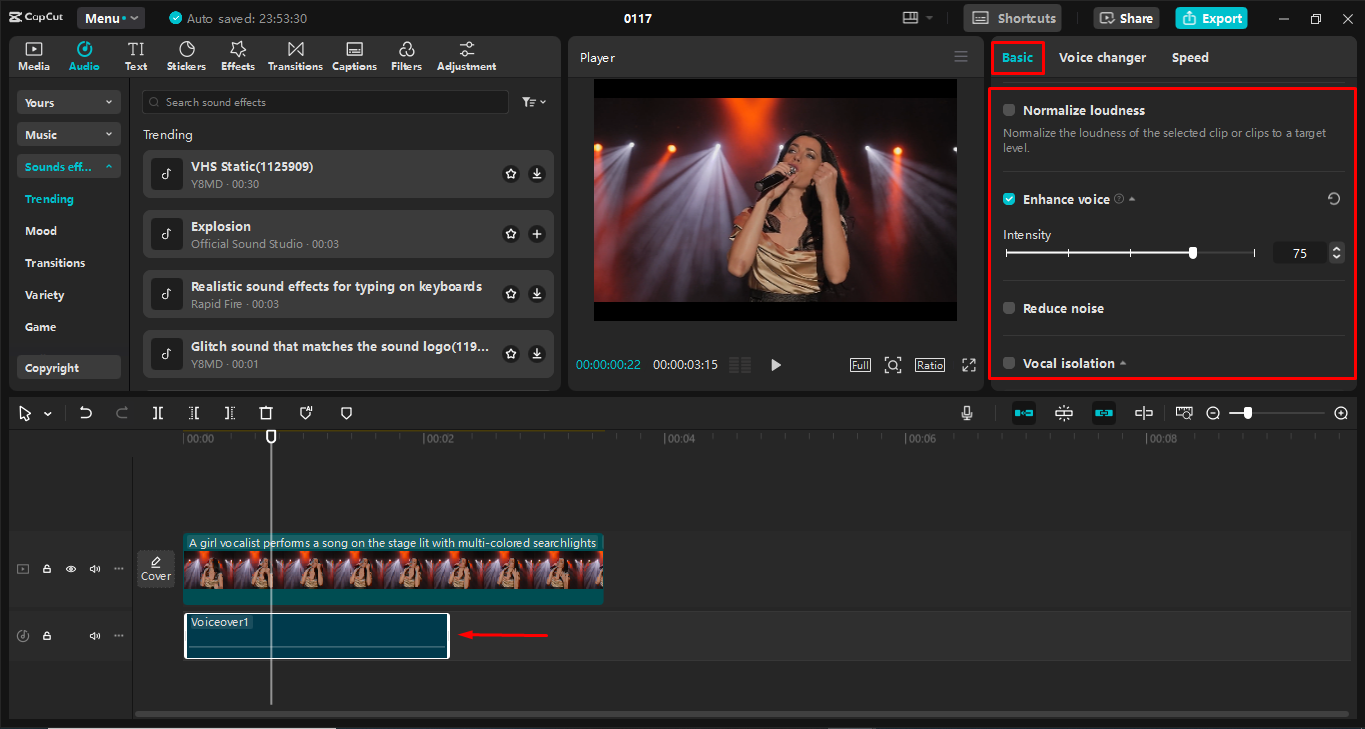
Task: Expand the Vocal isolation section arrow
Action: point(1123,363)
